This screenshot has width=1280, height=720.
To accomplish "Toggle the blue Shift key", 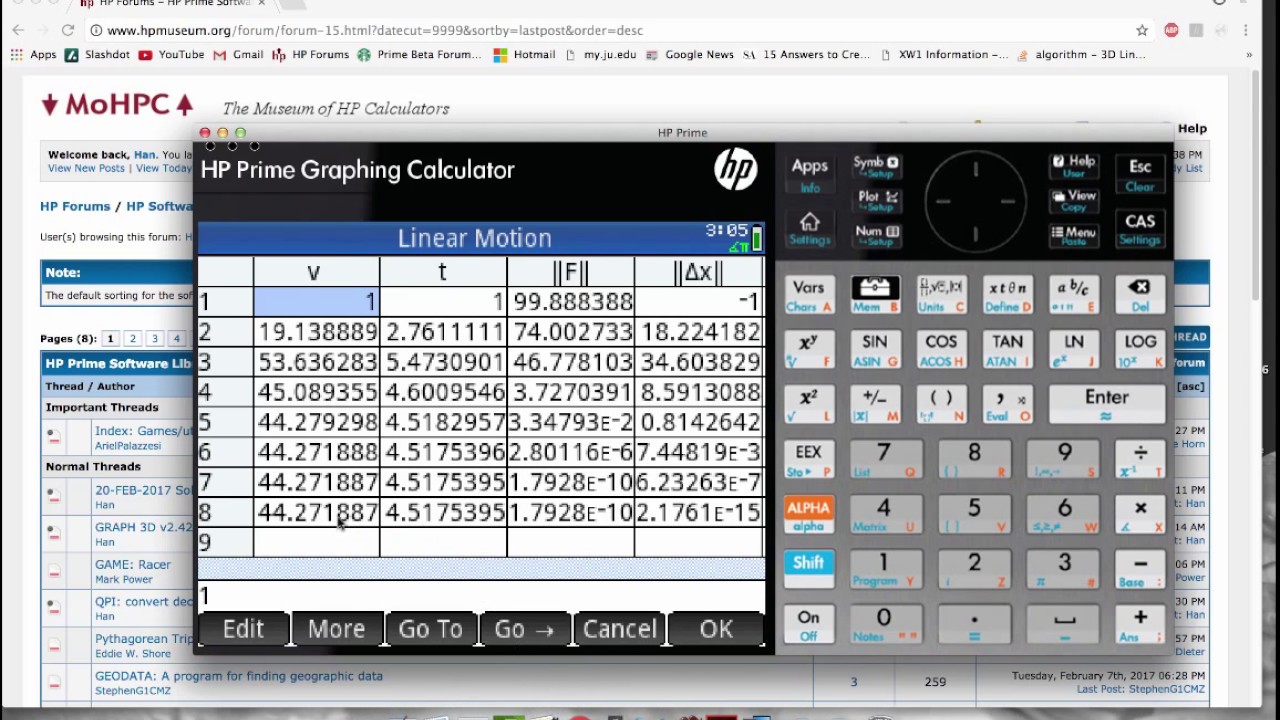I will [808, 571].
